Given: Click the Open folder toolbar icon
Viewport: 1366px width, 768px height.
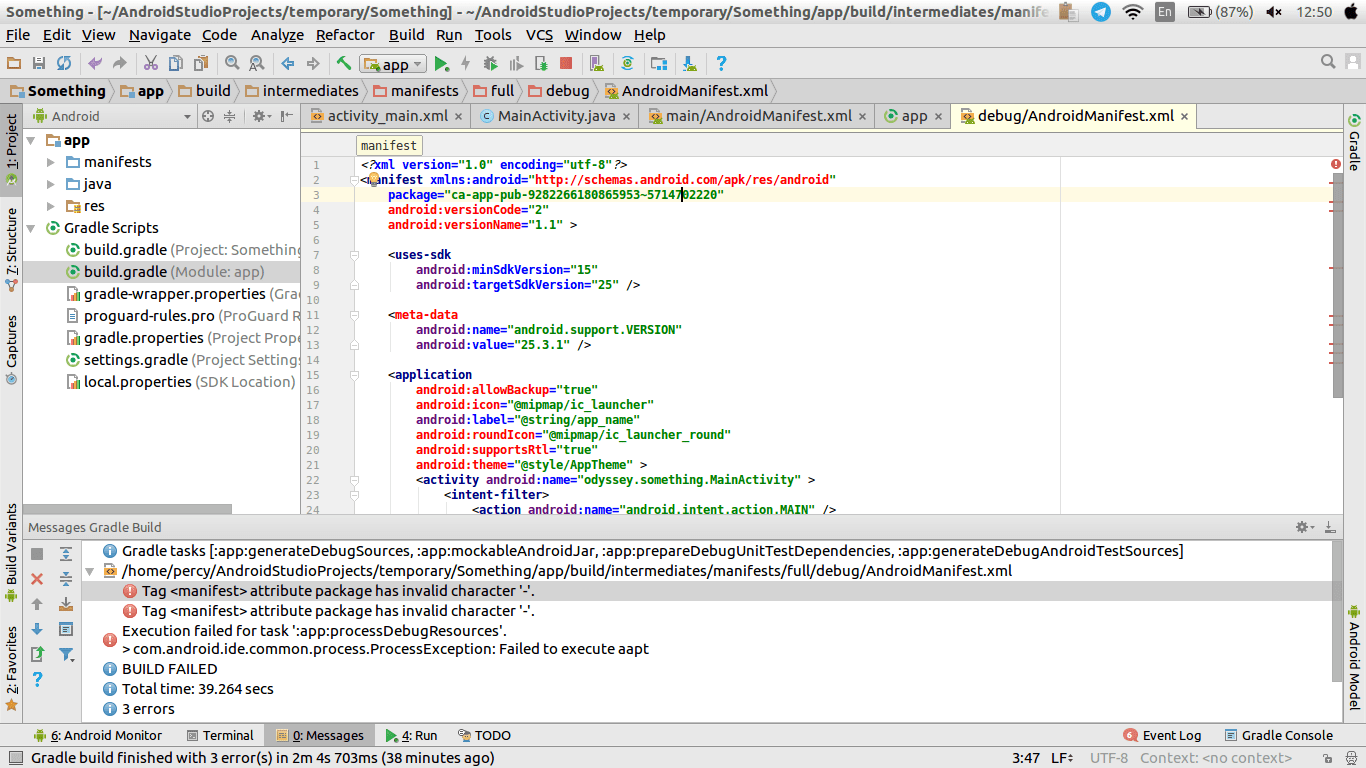Looking at the screenshot, I should [15, 63].
